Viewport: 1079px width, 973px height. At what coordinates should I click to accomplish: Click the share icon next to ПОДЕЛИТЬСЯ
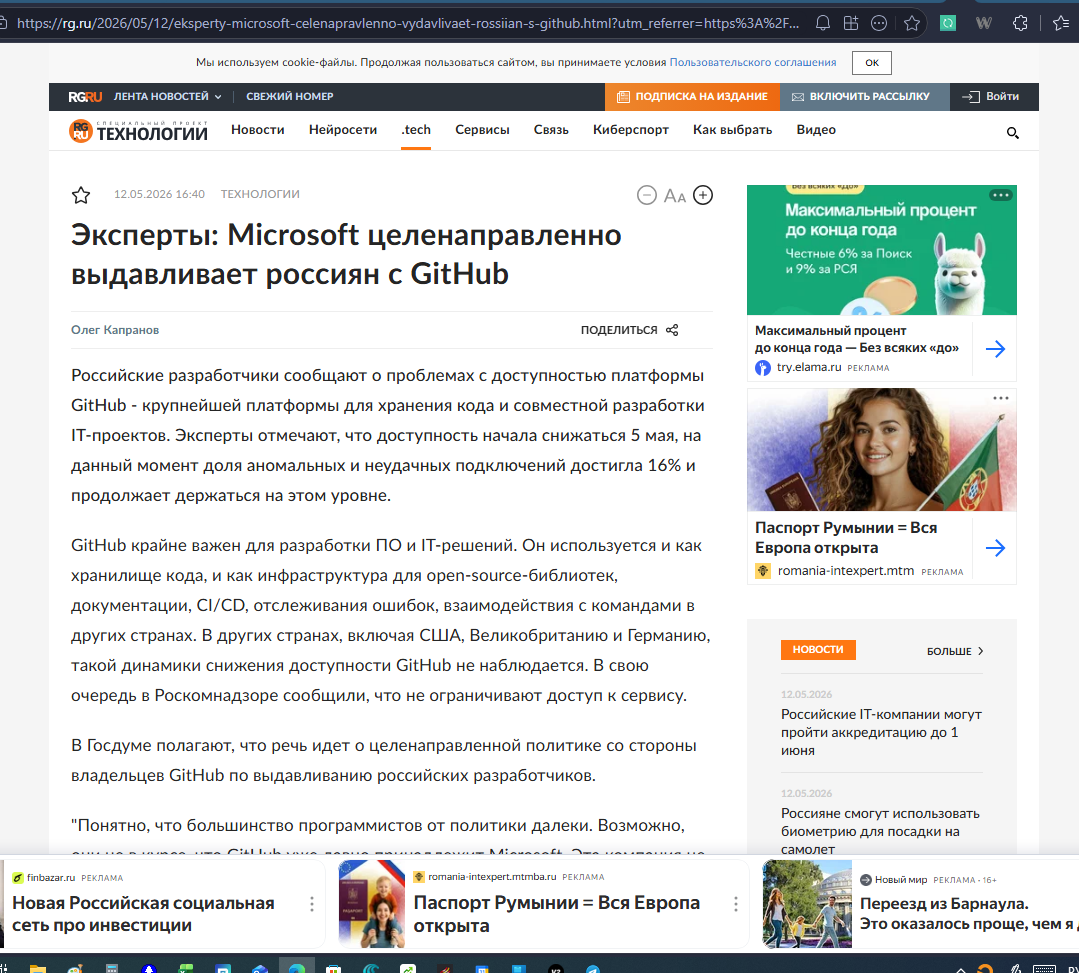pos(672,330)
